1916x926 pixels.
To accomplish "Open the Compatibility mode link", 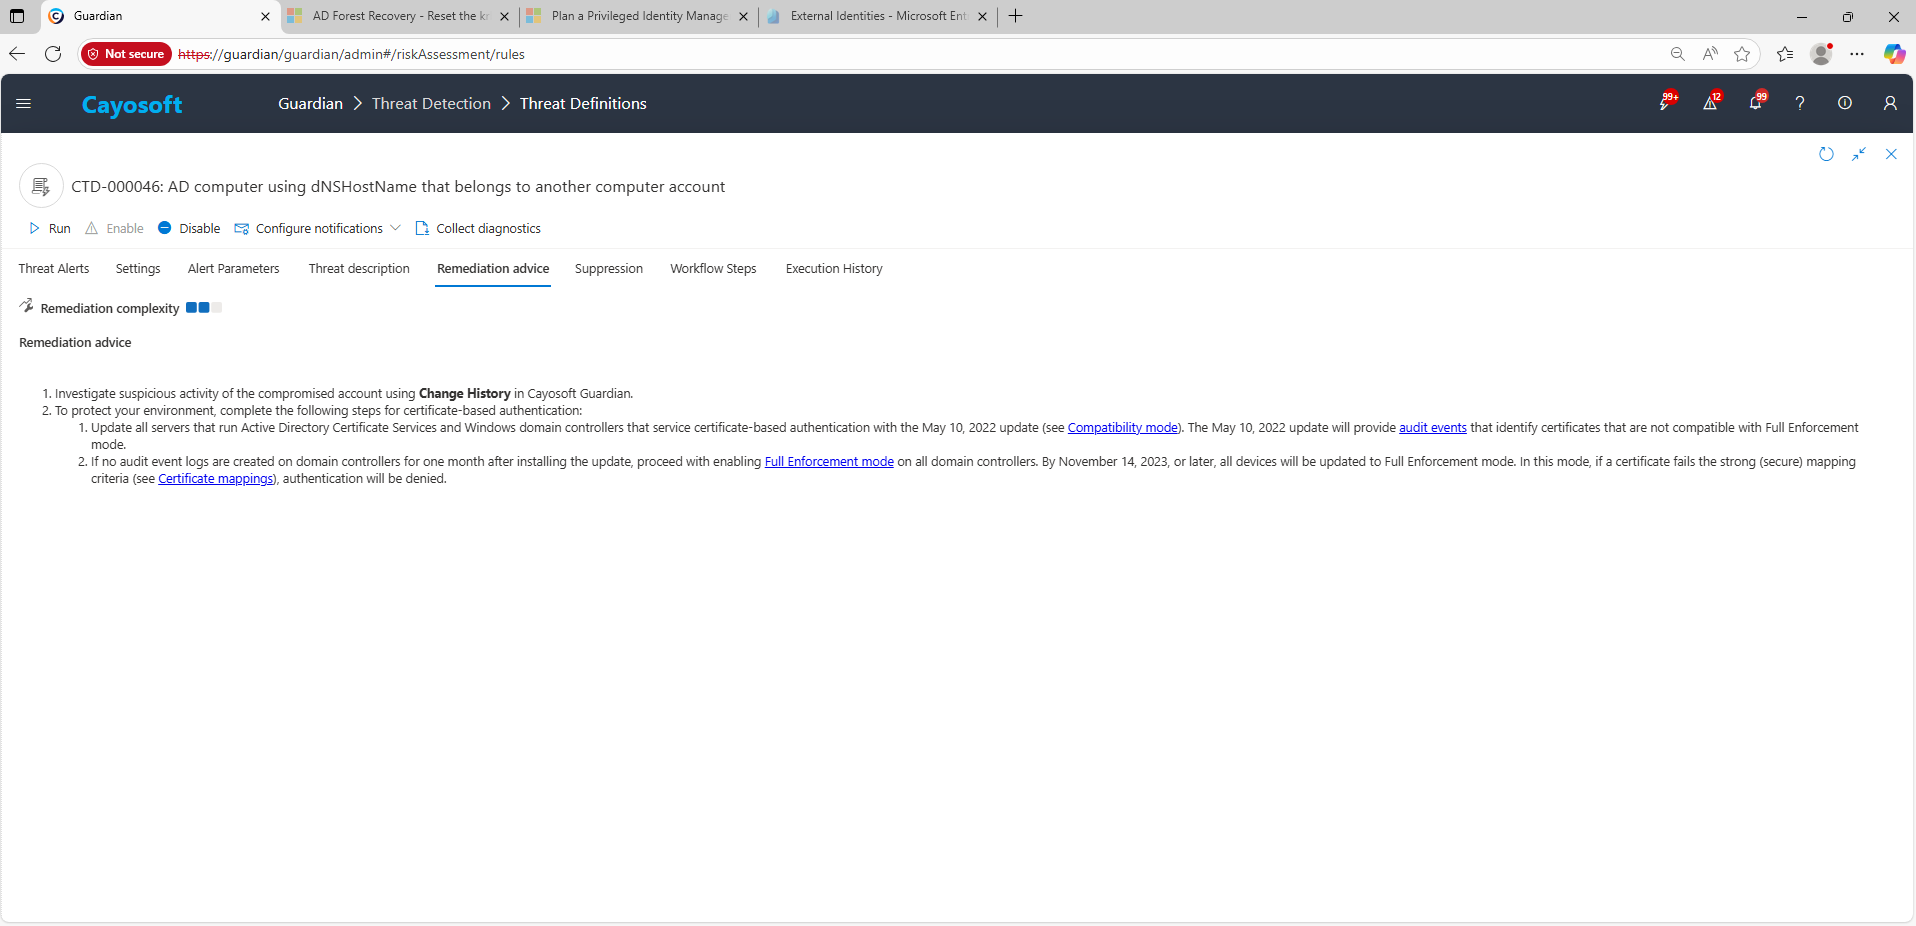I will pos(1122,428).
